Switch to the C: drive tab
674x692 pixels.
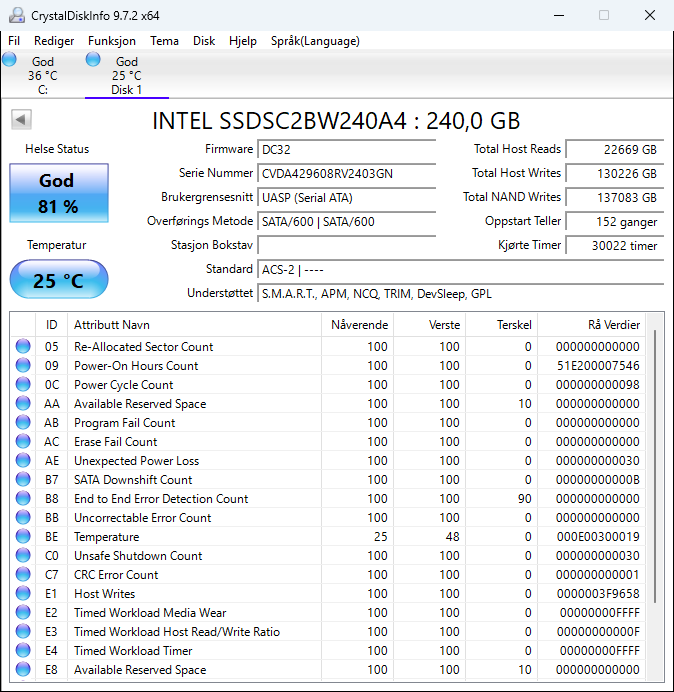pos(42,75)
